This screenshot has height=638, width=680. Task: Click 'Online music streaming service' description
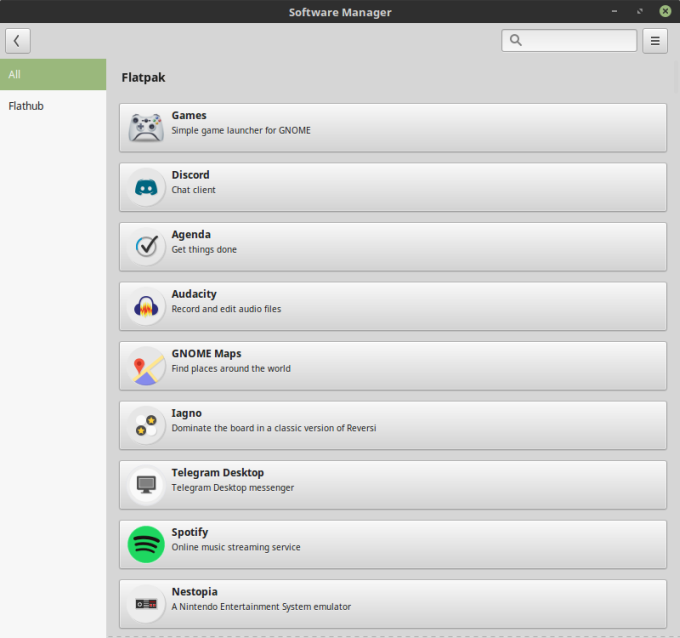236,547
